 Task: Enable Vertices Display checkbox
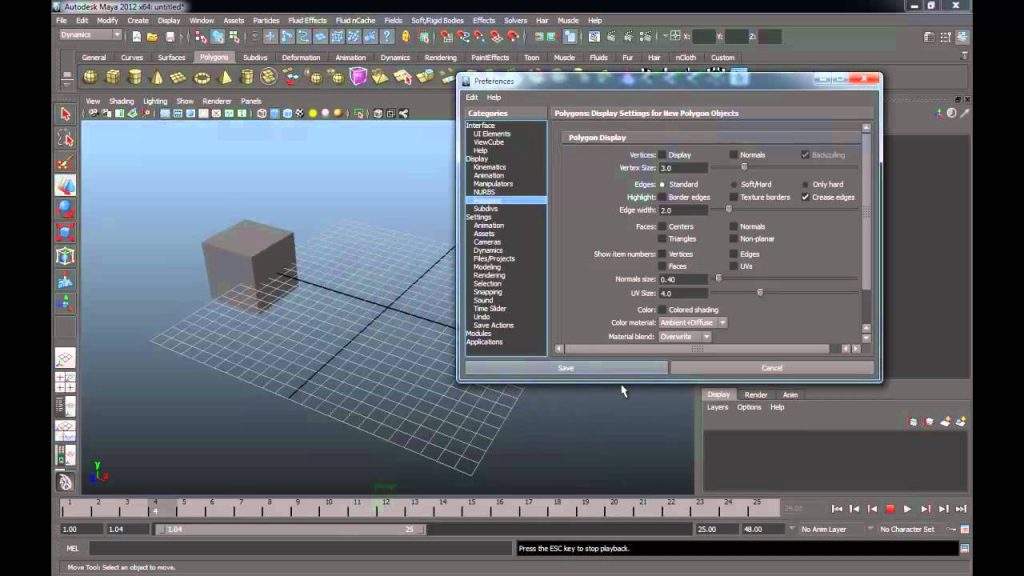click(x=662, y=155)
